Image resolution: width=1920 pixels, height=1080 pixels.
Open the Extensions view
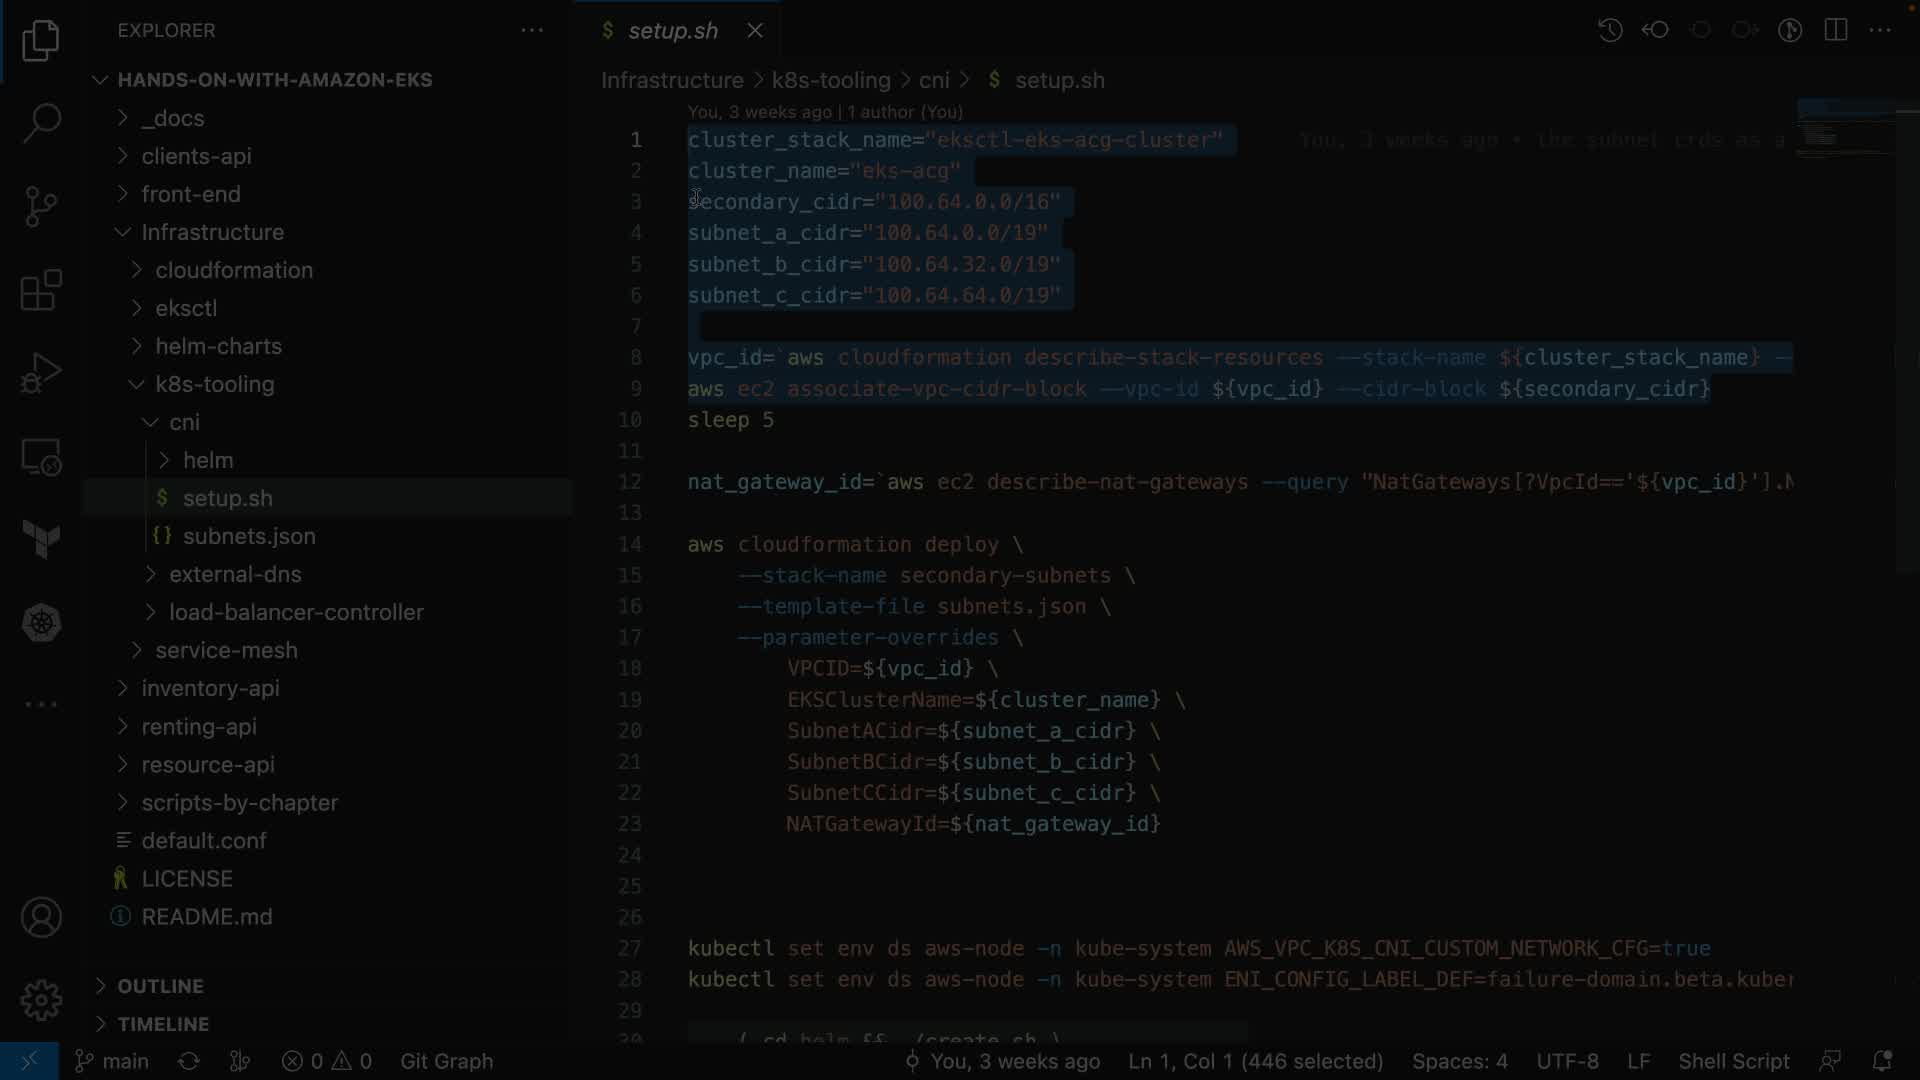(x=41, y=291)
